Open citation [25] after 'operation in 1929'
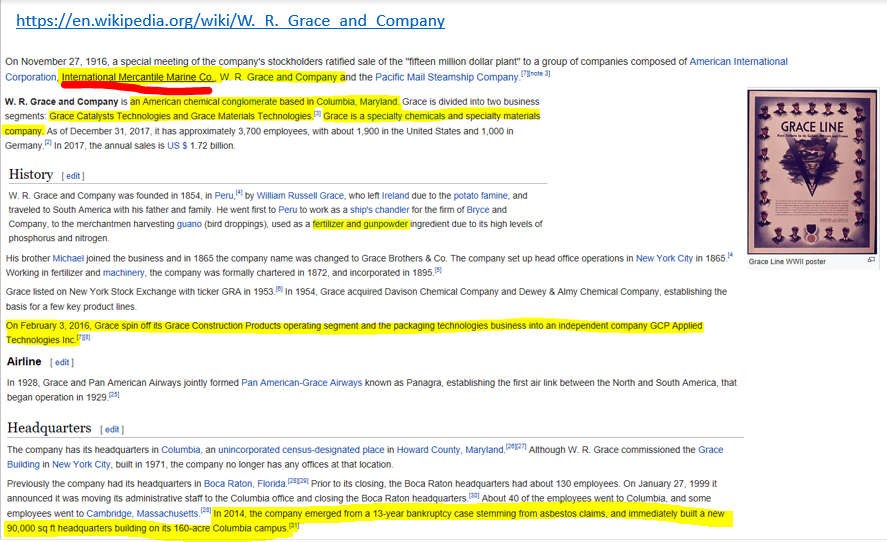The width and height of the screenshot is (887, 542). [x=114, y=394]
